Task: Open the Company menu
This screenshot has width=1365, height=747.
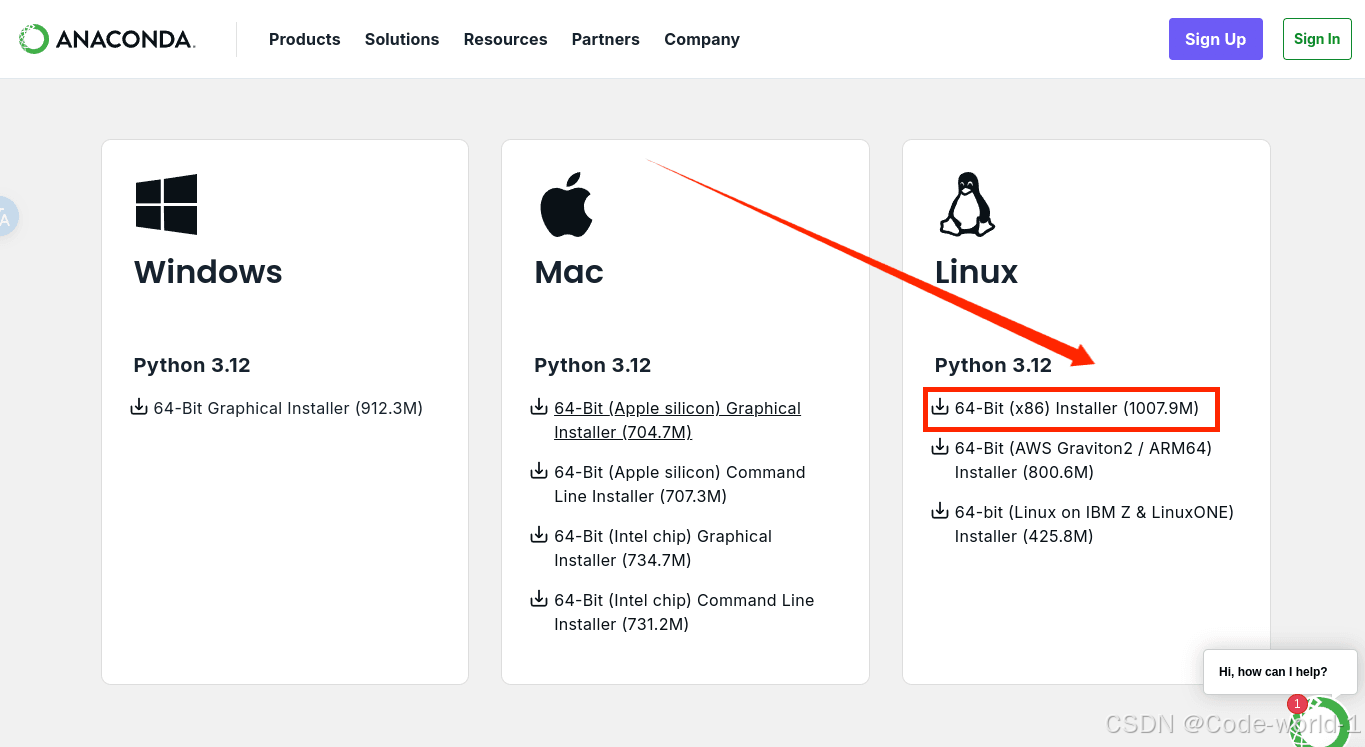Action: [x=702, y=39]
